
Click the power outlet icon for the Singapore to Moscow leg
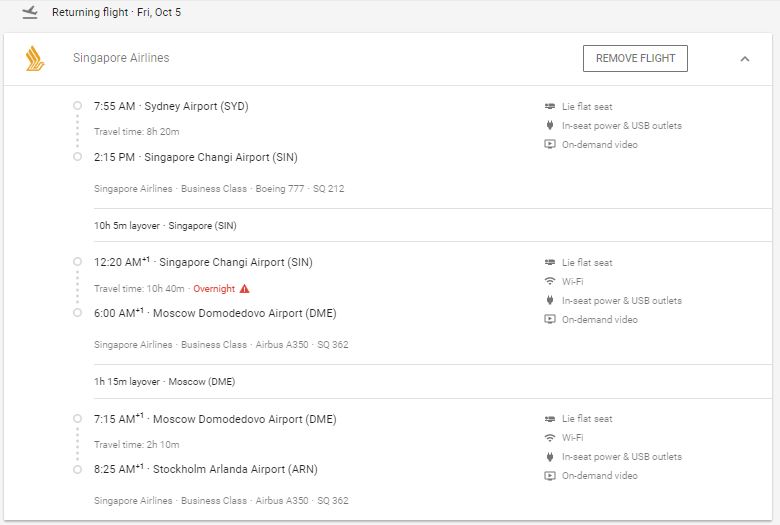tap(550, 300)
